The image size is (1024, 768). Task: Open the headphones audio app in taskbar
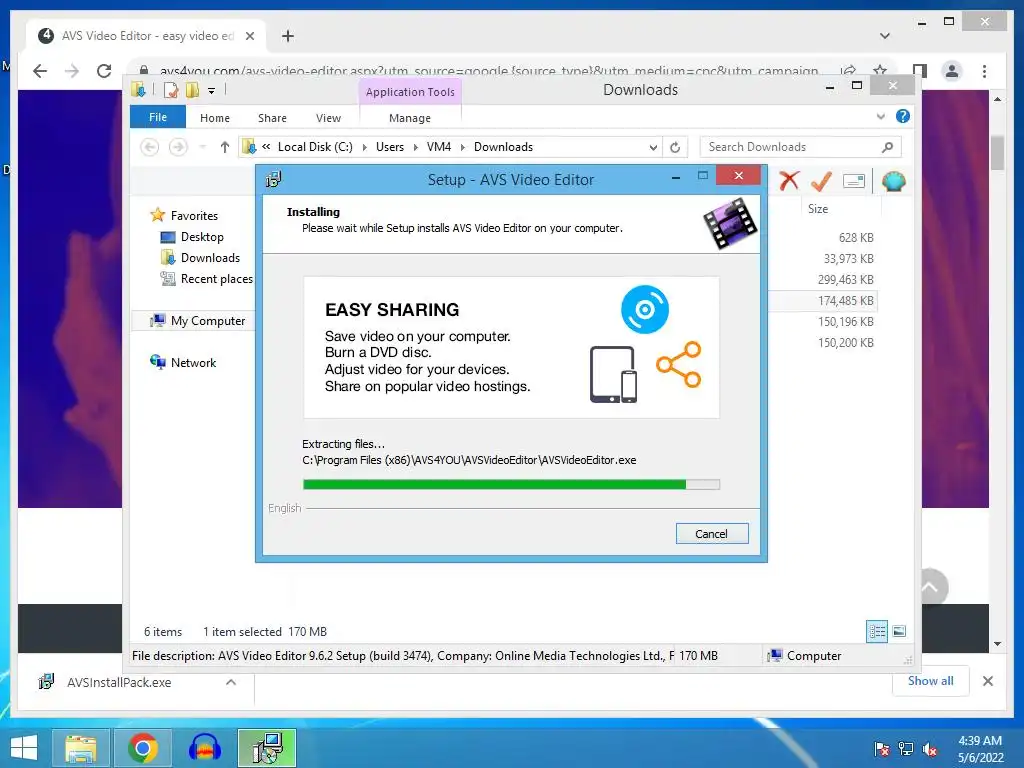point(204,748)
